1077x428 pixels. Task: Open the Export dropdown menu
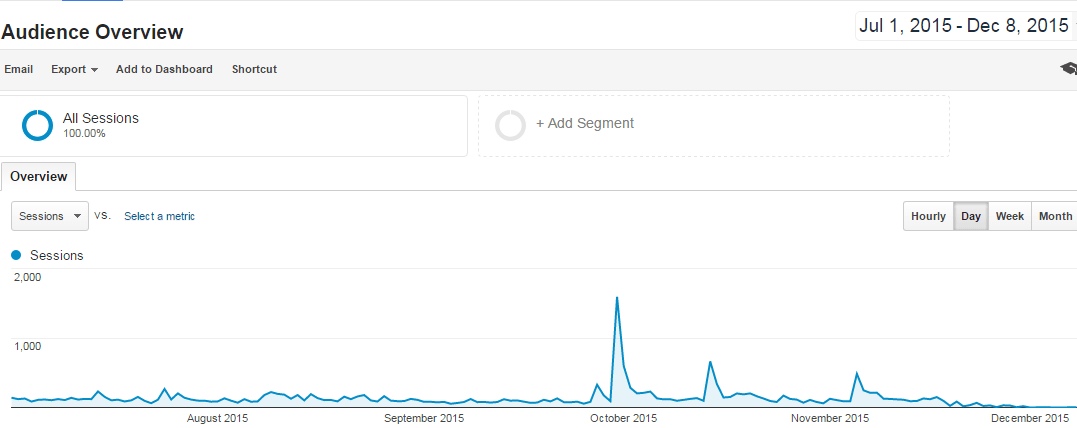[74, 69]
